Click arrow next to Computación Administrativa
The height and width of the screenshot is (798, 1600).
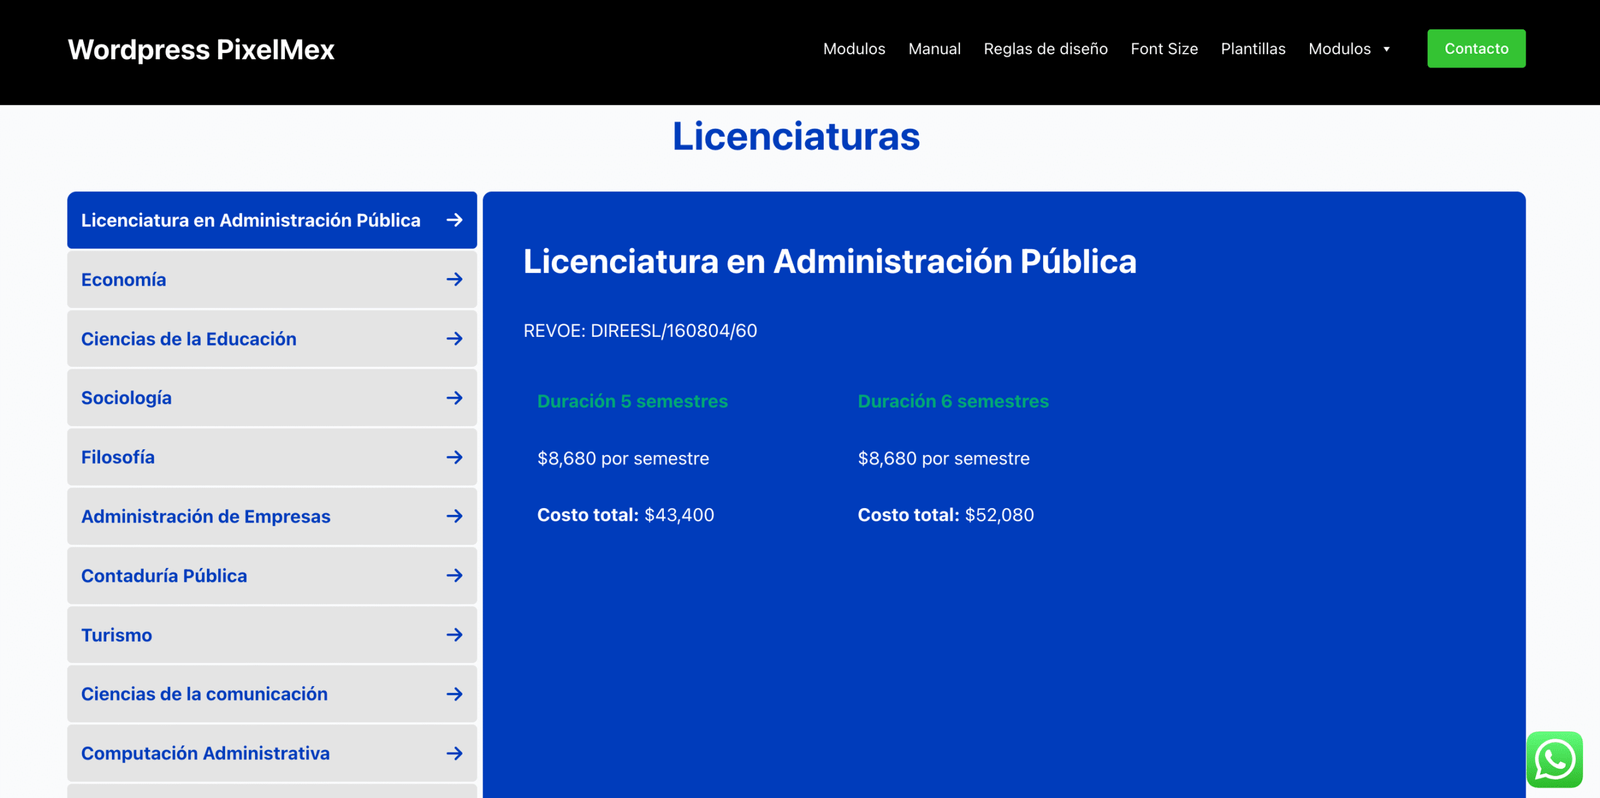454,753
